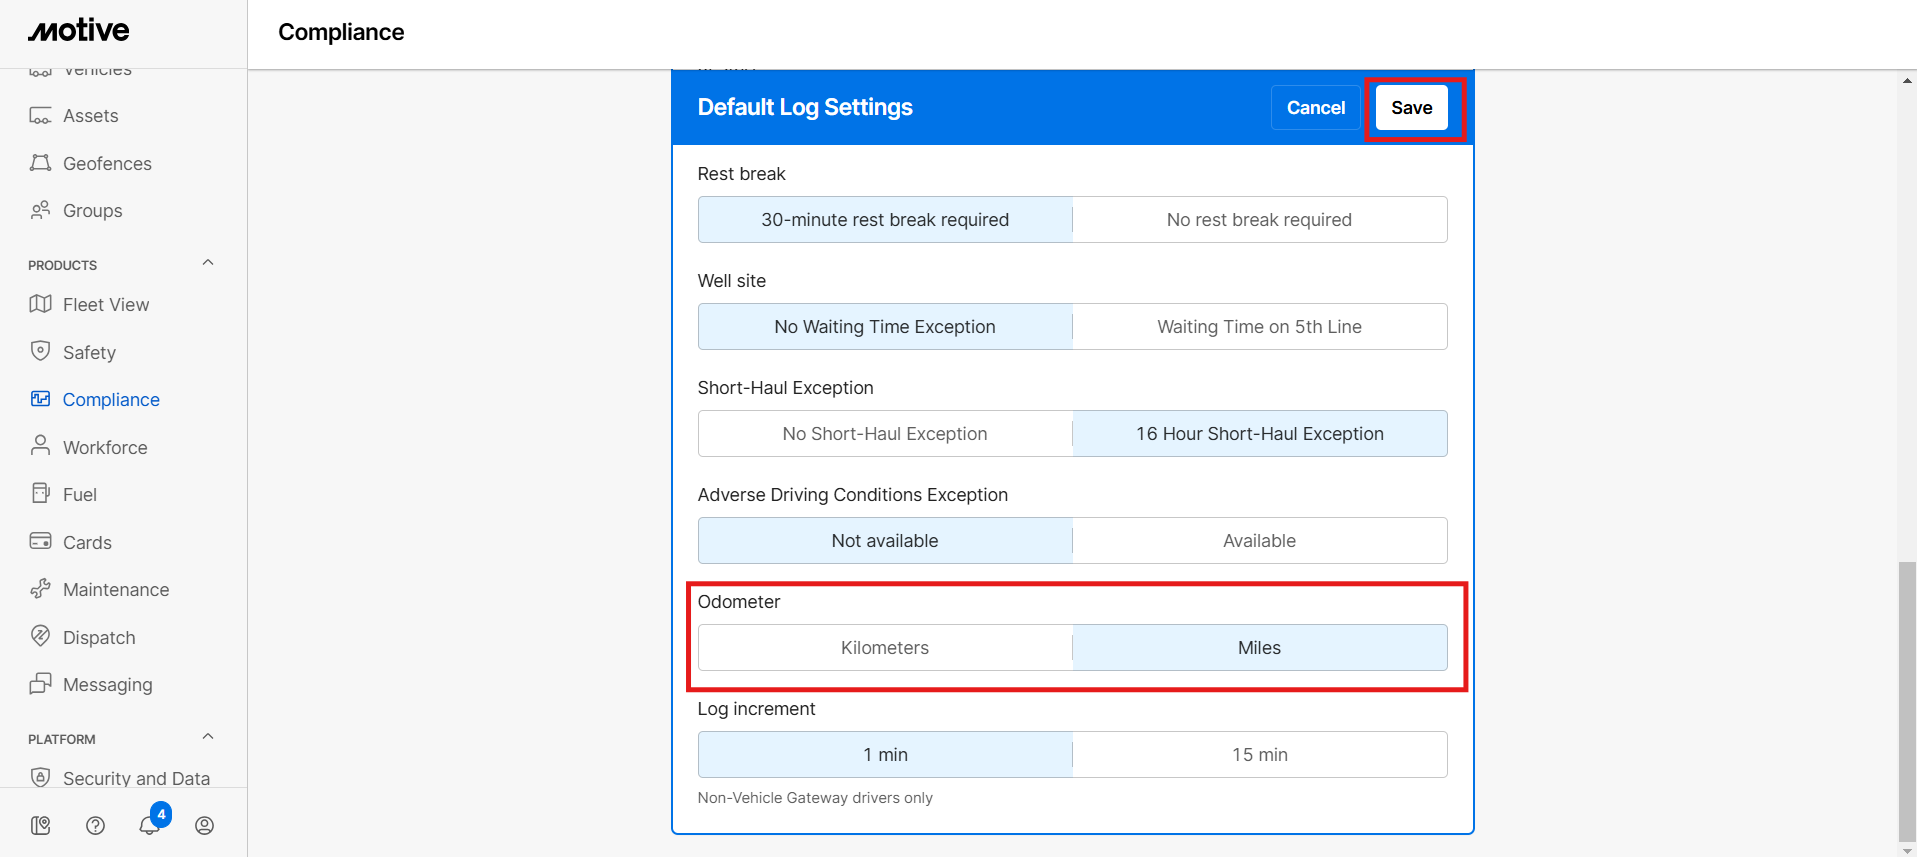Cancel Default Log Settings changes

click(1315, 108)
